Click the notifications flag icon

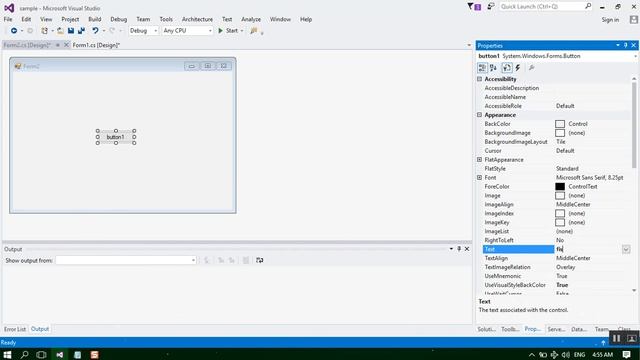pos(474,7)
